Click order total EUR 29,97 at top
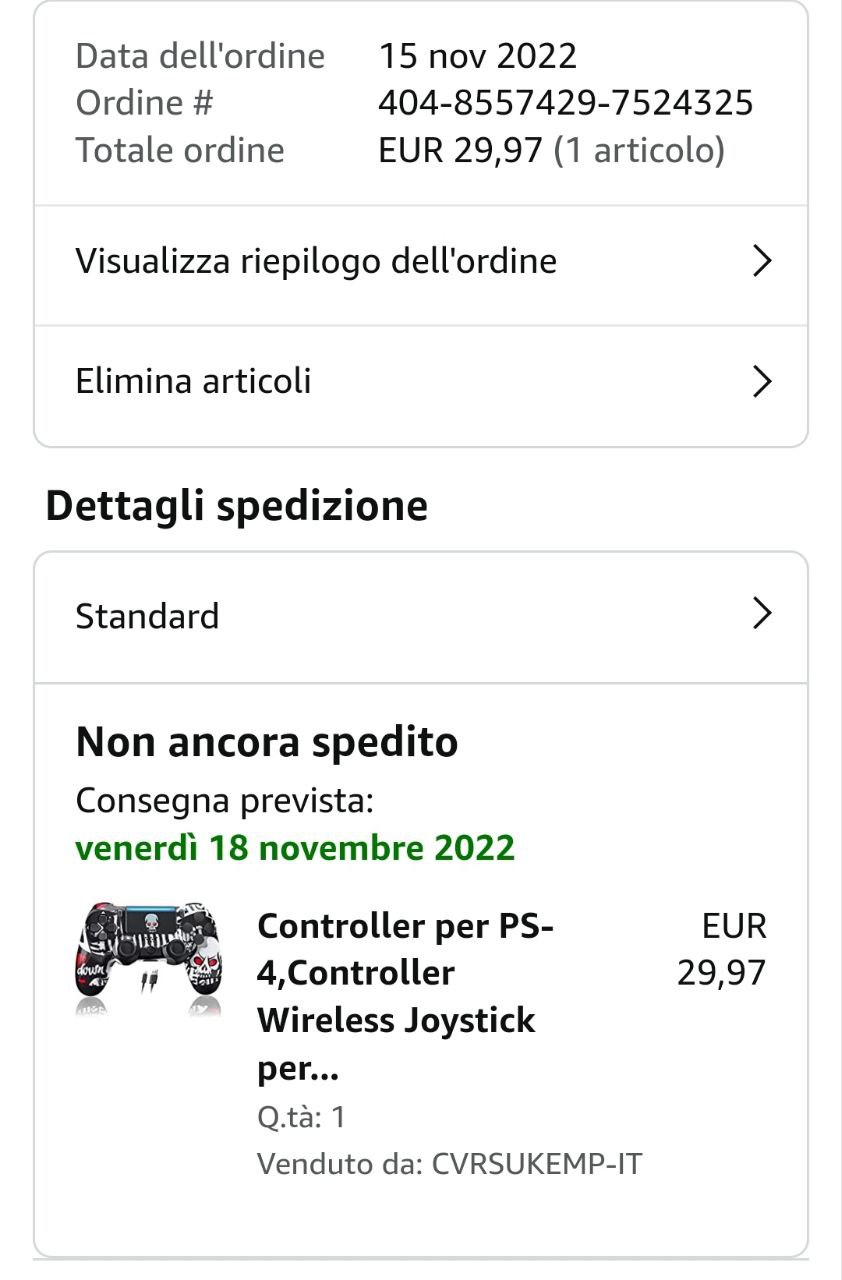The height and width of the screenshot is (1280, 842). [460, 151]
